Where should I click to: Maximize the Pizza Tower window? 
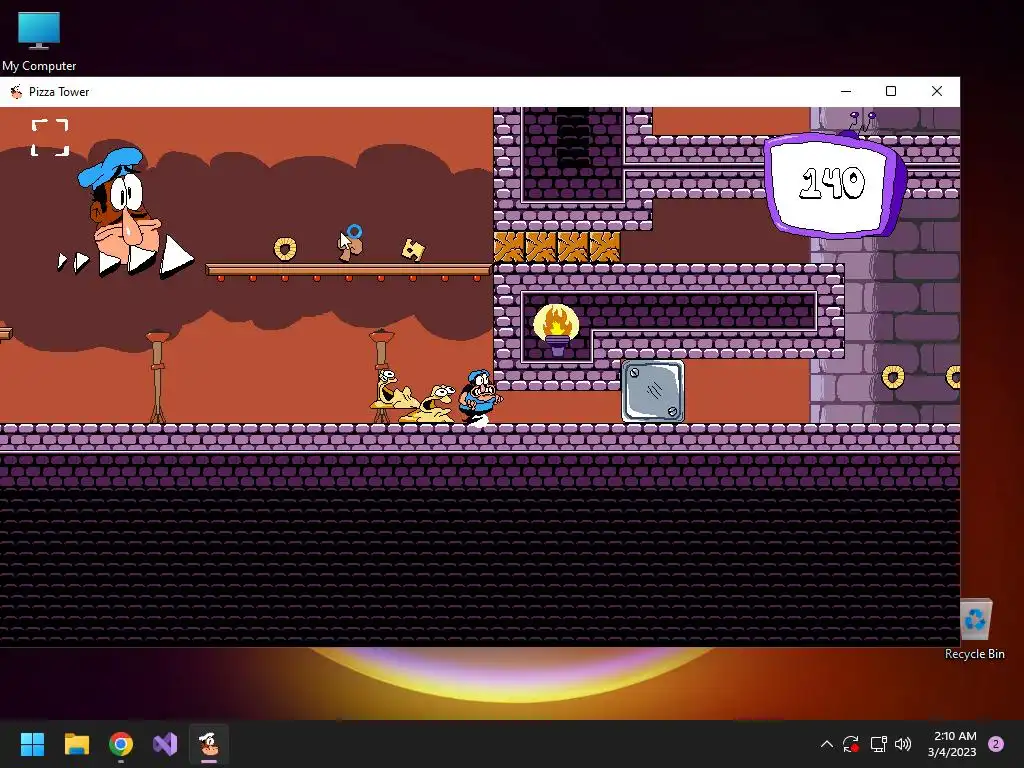tap(891, 91)
